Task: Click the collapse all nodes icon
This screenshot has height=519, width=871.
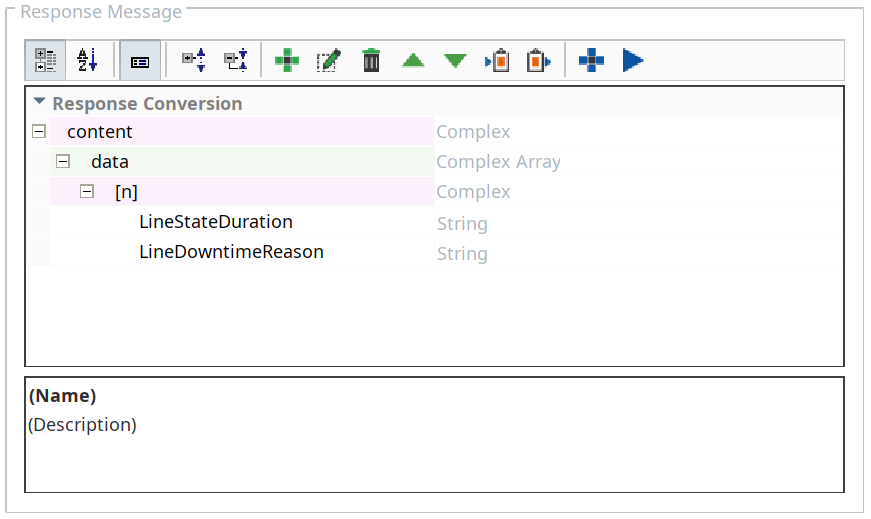Action: (x=236, y=61)
